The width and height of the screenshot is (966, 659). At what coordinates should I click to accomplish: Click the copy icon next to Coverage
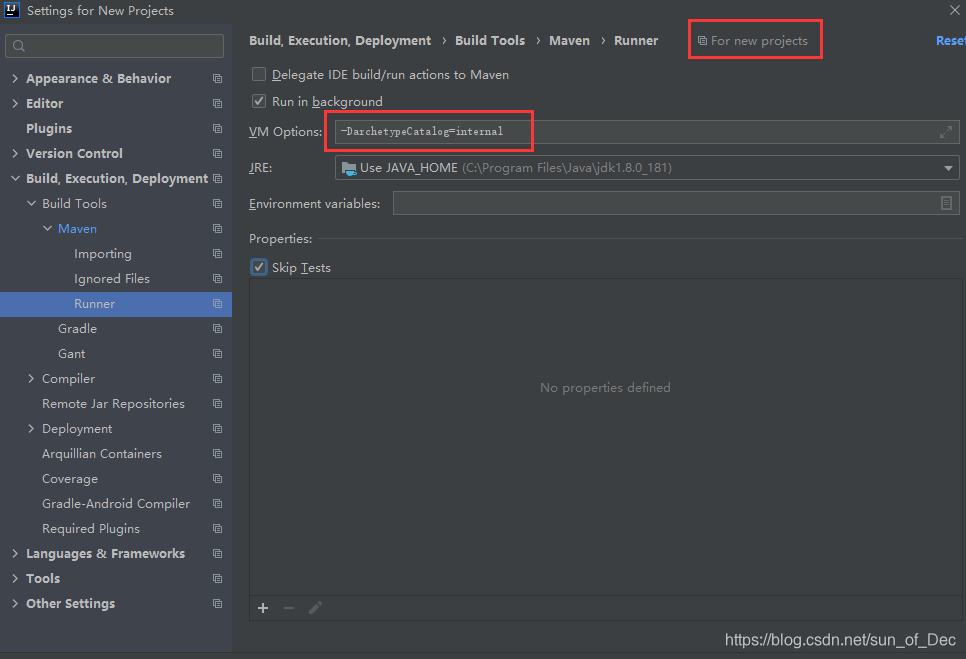(x=217, y=479)
